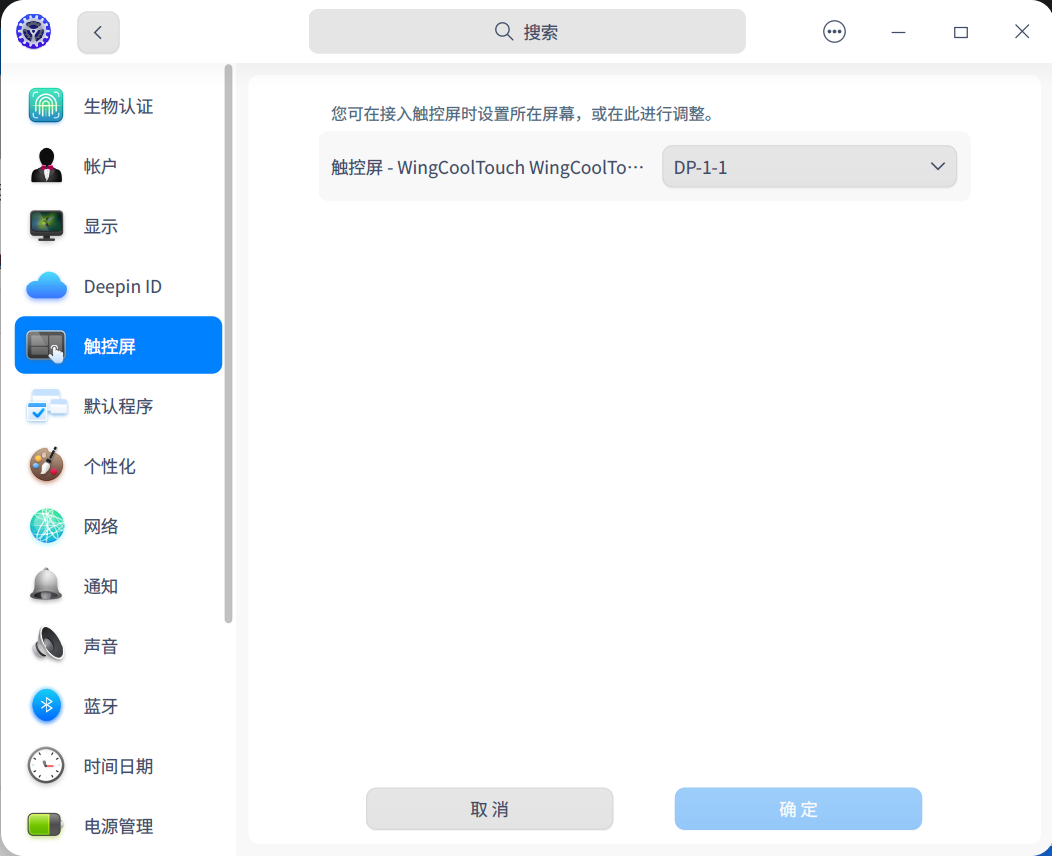1052x856 pixels.
Task: Click the 确定 confirm button
Action: pos(798,808)
